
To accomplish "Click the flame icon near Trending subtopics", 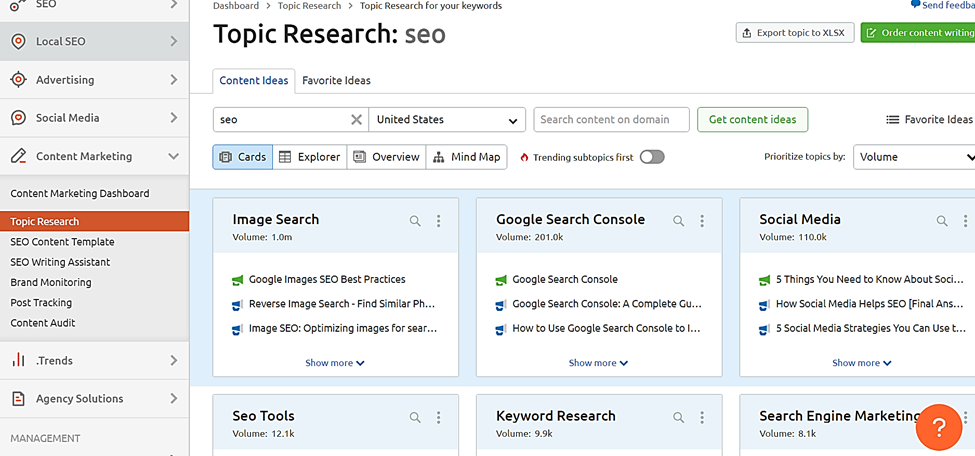I will [x=524, y=157].
